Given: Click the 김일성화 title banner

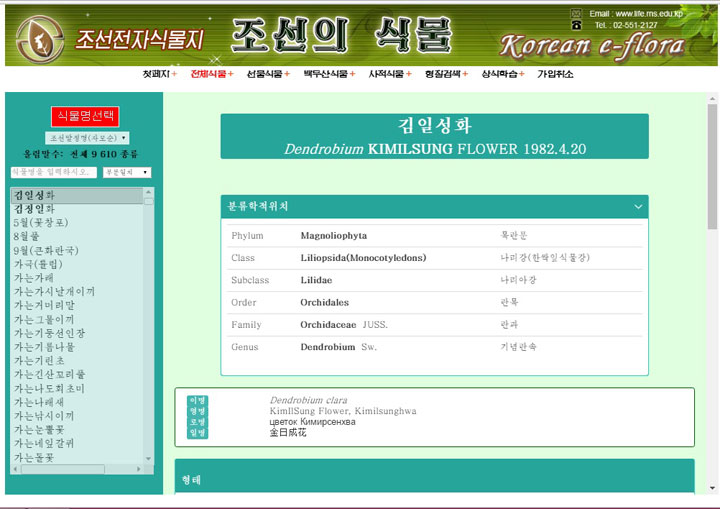Looking at the screenshot, I should point(434,136).
